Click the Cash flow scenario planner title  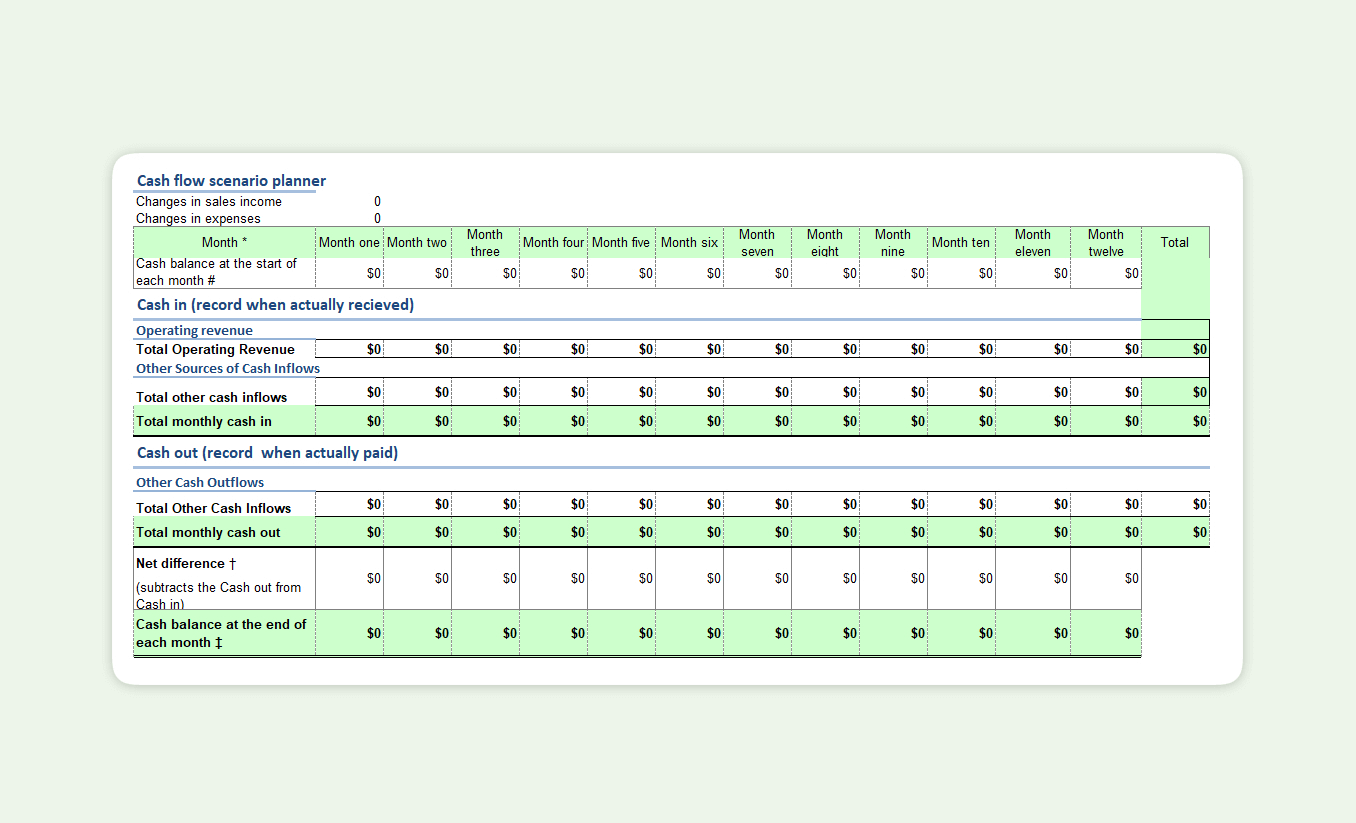coord(231,181)
